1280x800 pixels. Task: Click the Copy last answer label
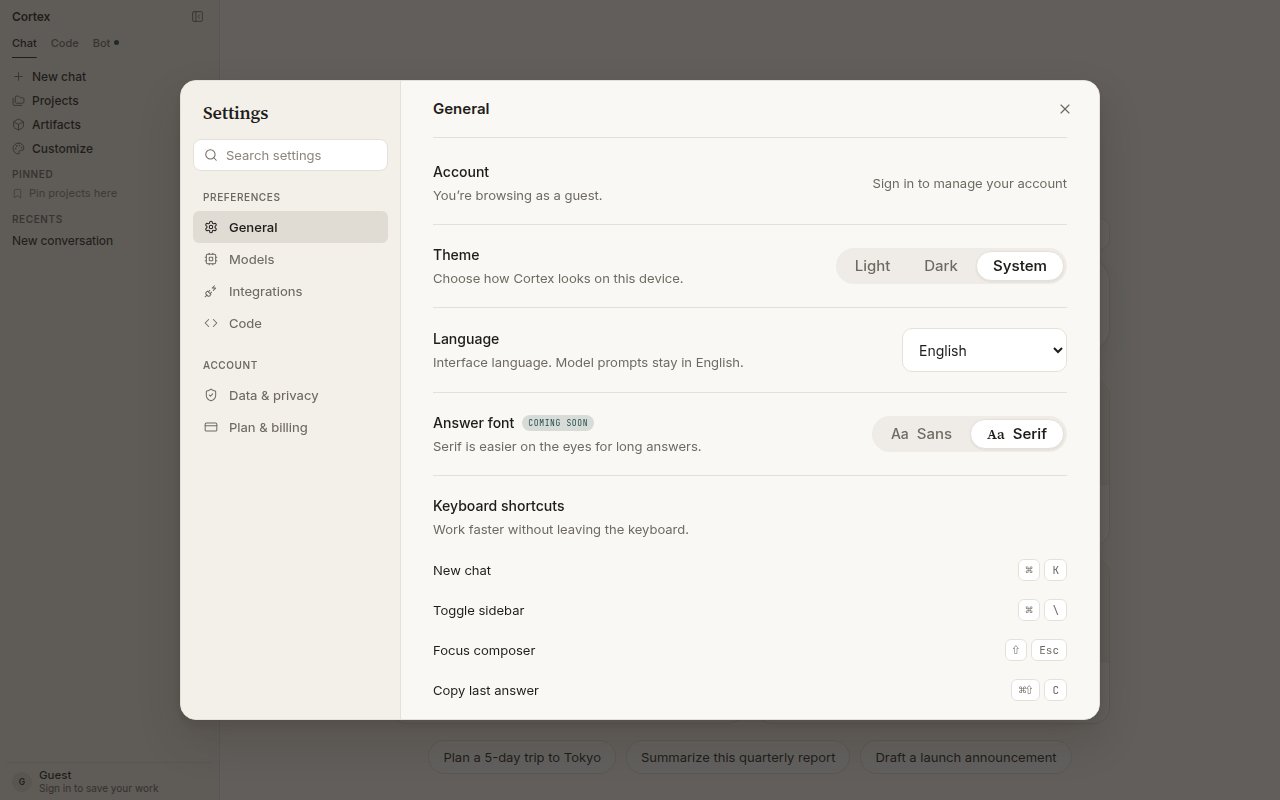(486, 690)
